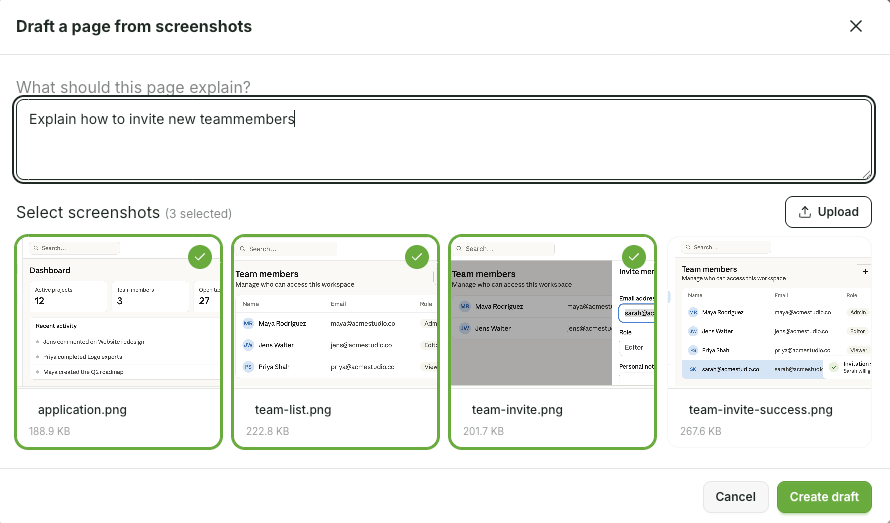Click the team-invite.png file name
Image resolution: width=890 pixels, height=523 pixels.
click(517, 410)
